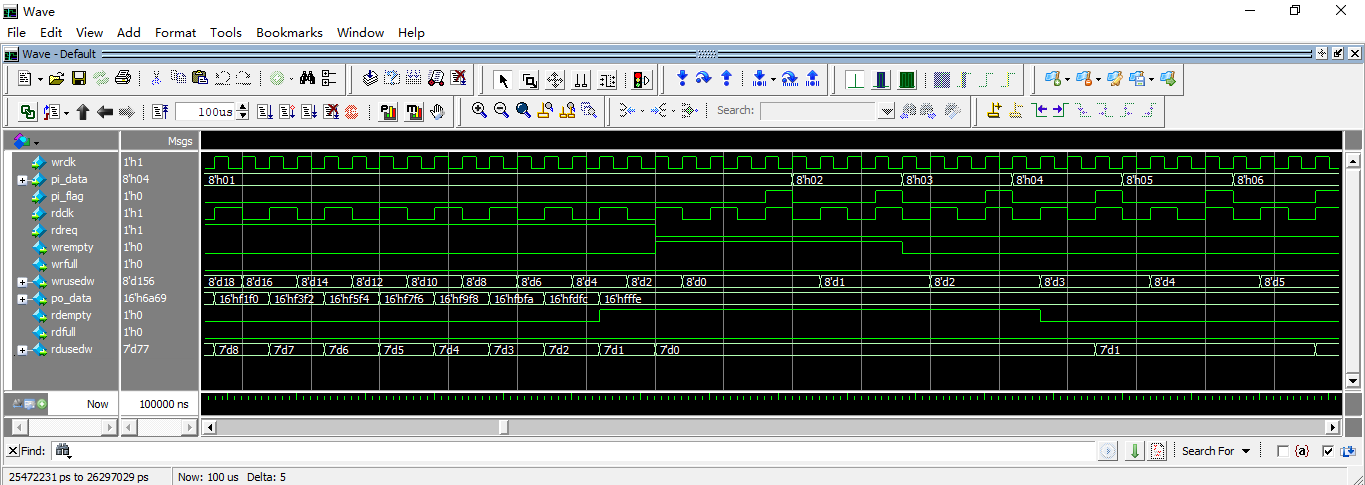Click the Break red X simulation icon
The image size is (1365, 485).
[x=330, y=112]
